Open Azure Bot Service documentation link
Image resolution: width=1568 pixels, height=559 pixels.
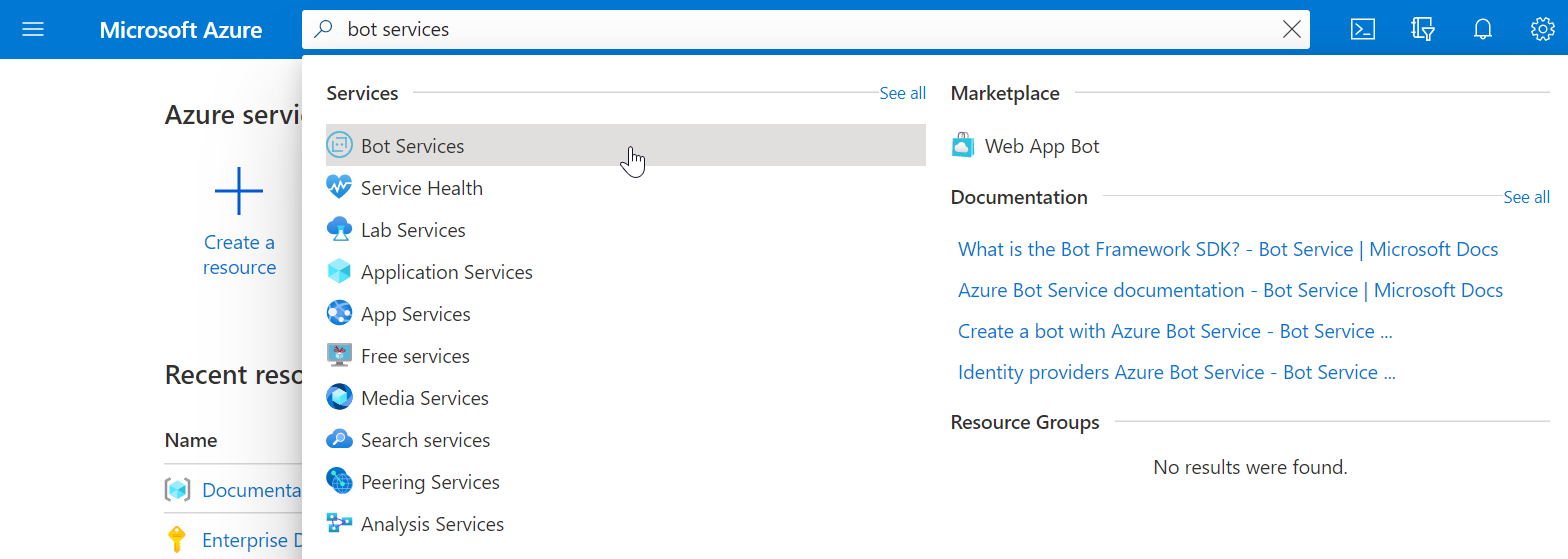click(1229, 290)
